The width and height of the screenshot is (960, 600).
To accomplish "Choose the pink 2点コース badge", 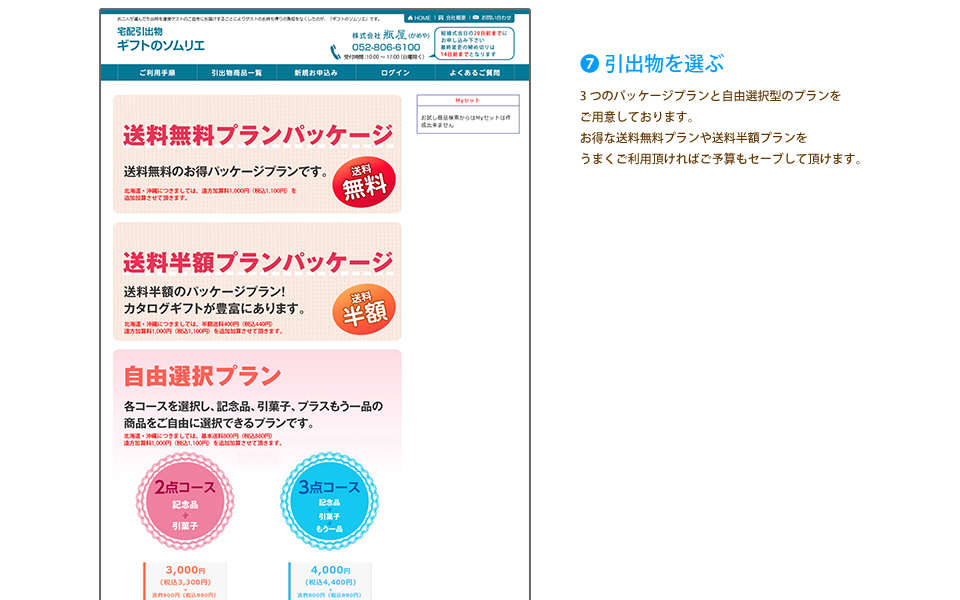I will pos(185,502).
